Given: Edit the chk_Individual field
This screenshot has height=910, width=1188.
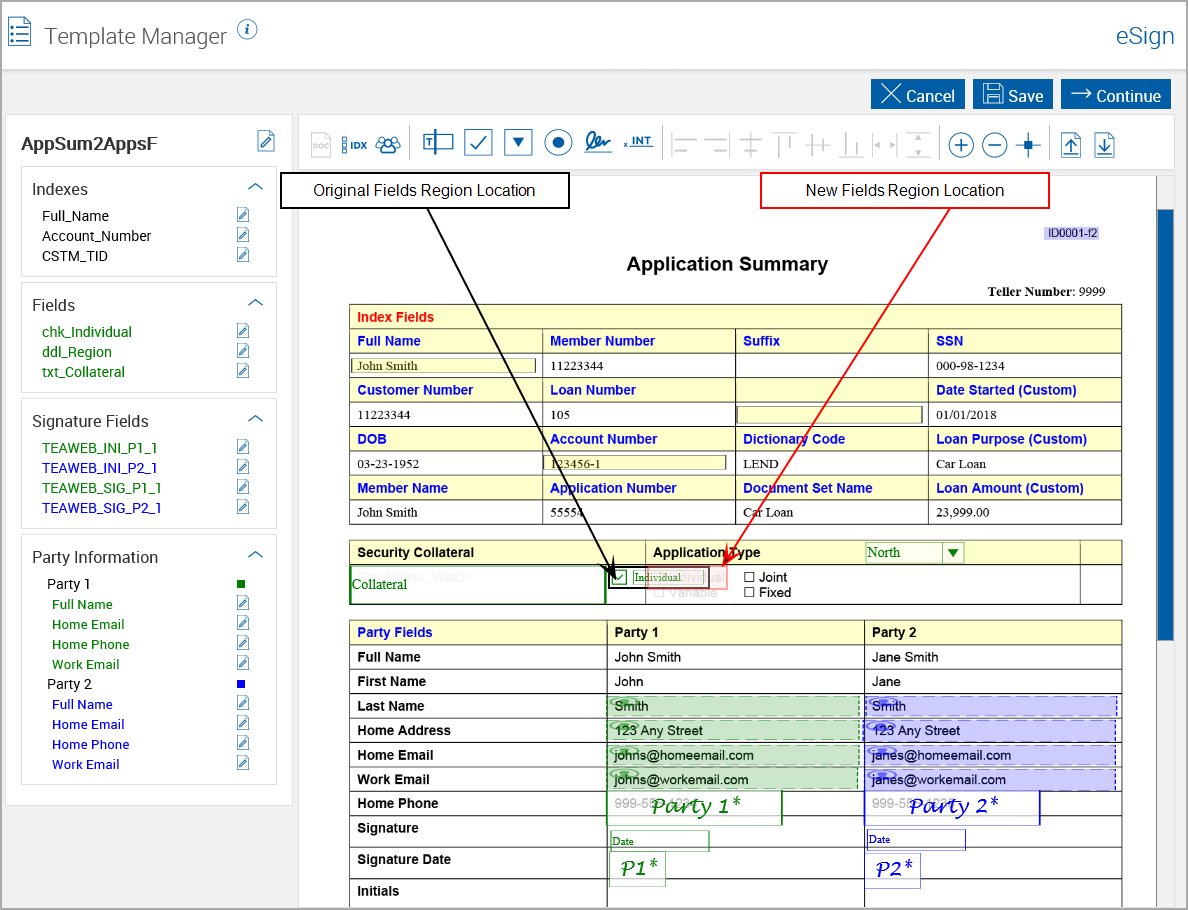Looking at the screenshot, I should [242, 331].
